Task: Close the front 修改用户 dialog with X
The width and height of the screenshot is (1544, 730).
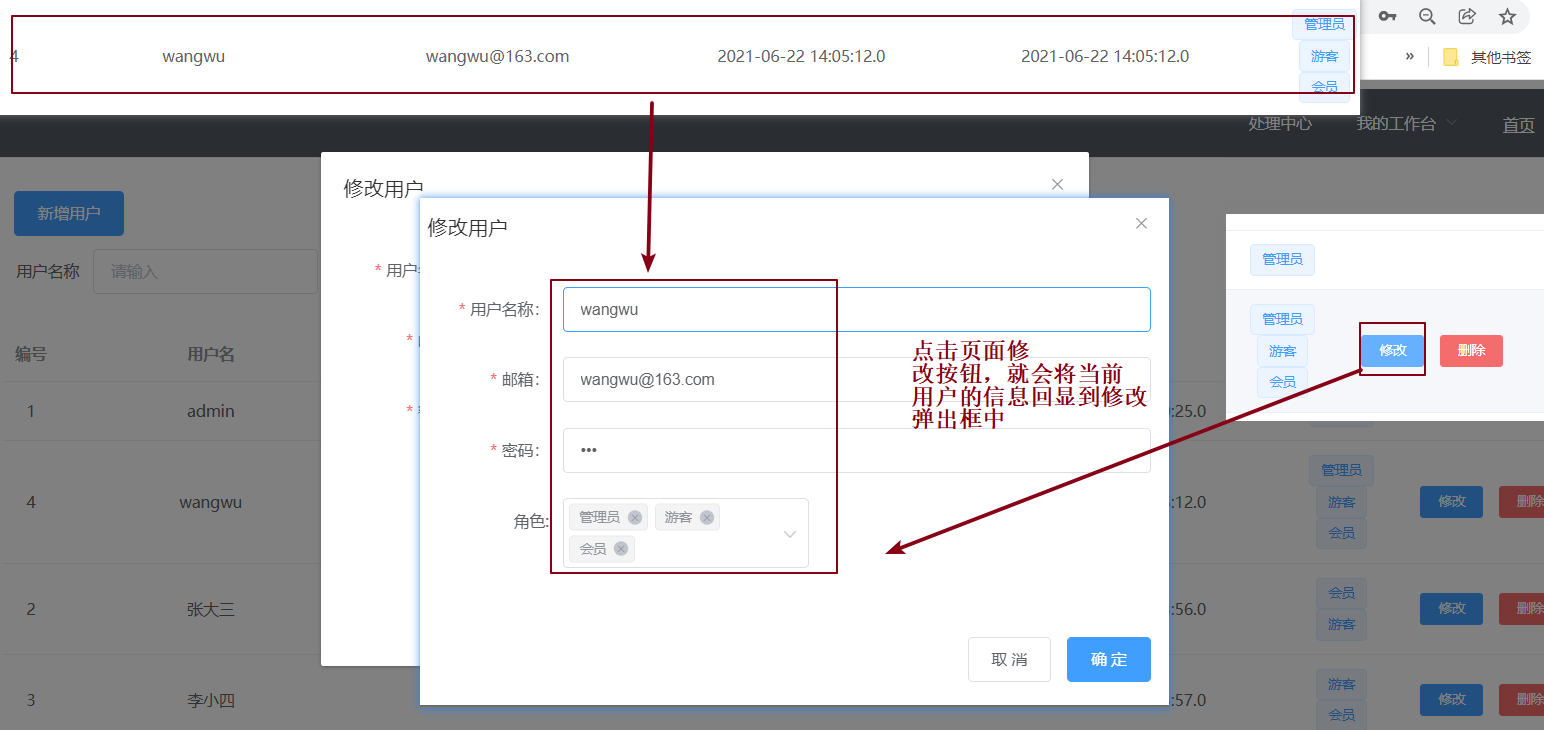Action: tap(1141, 223)
